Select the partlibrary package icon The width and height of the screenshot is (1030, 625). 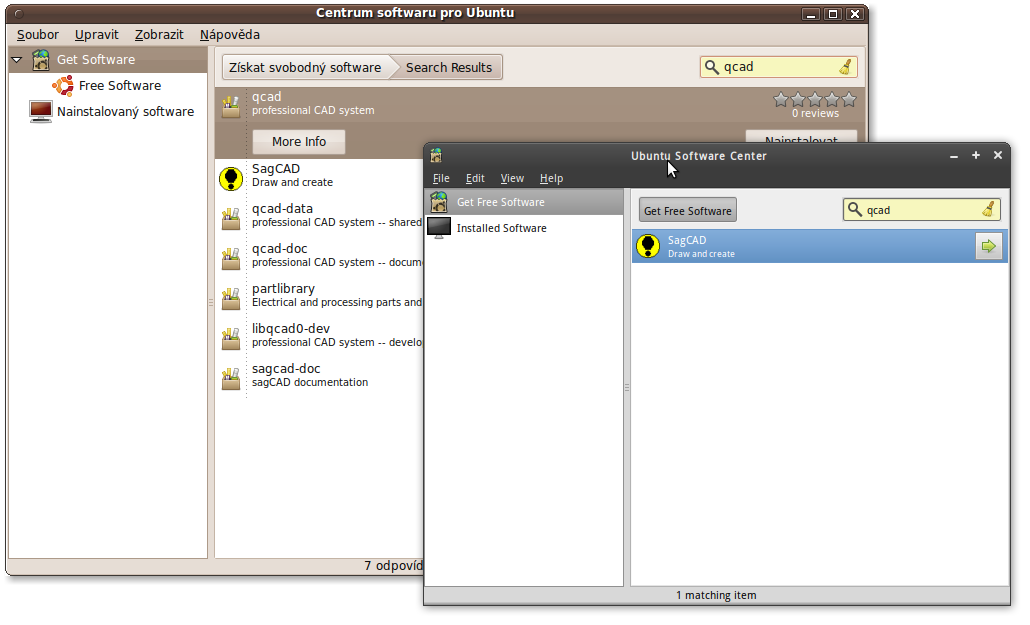point(231,299)
